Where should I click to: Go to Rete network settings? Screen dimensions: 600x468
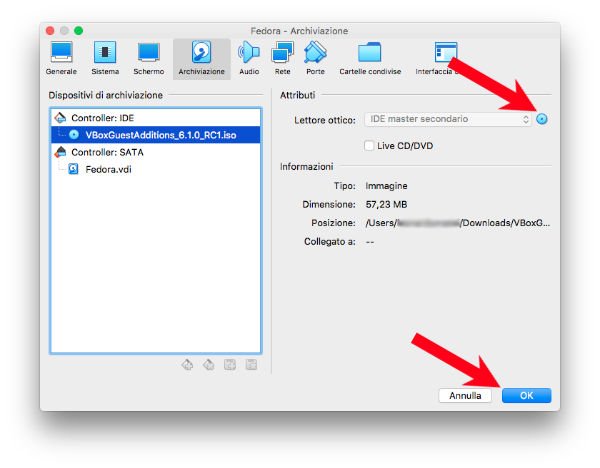point(282,59)
